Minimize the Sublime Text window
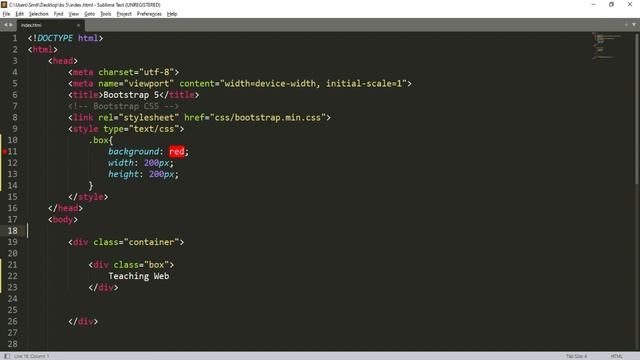 (x=593, y=4)
